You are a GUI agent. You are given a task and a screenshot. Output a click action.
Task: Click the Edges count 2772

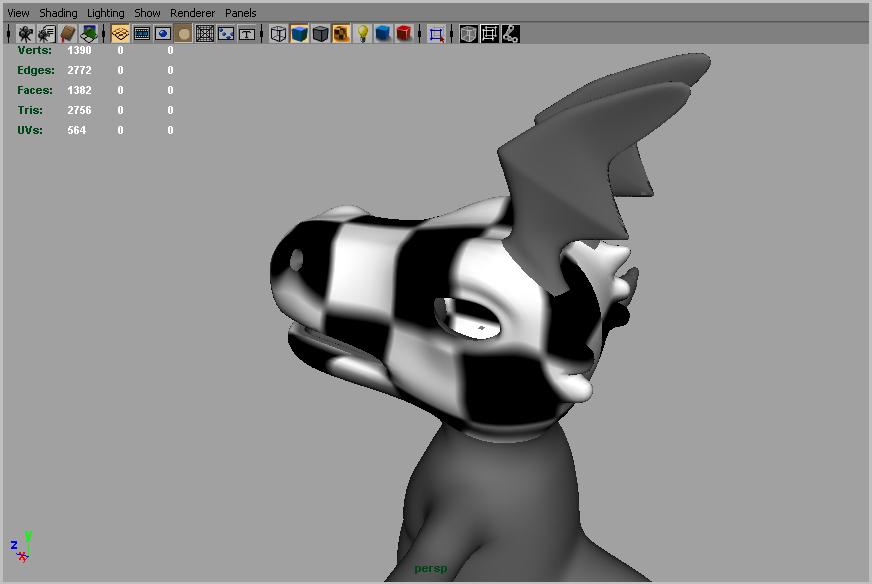79,70
